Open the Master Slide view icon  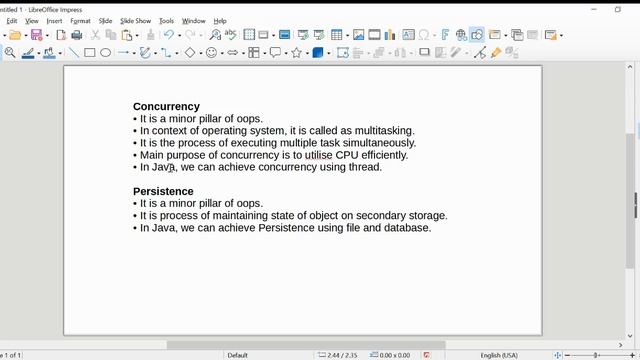pos(284,35)
